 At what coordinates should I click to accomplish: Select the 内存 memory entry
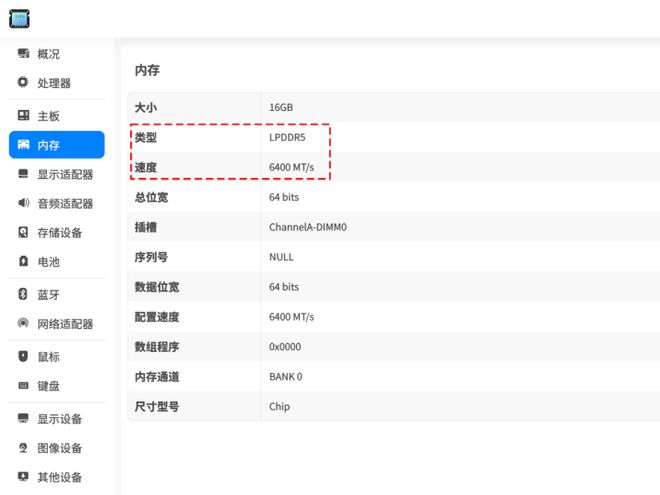click(56, 145)
